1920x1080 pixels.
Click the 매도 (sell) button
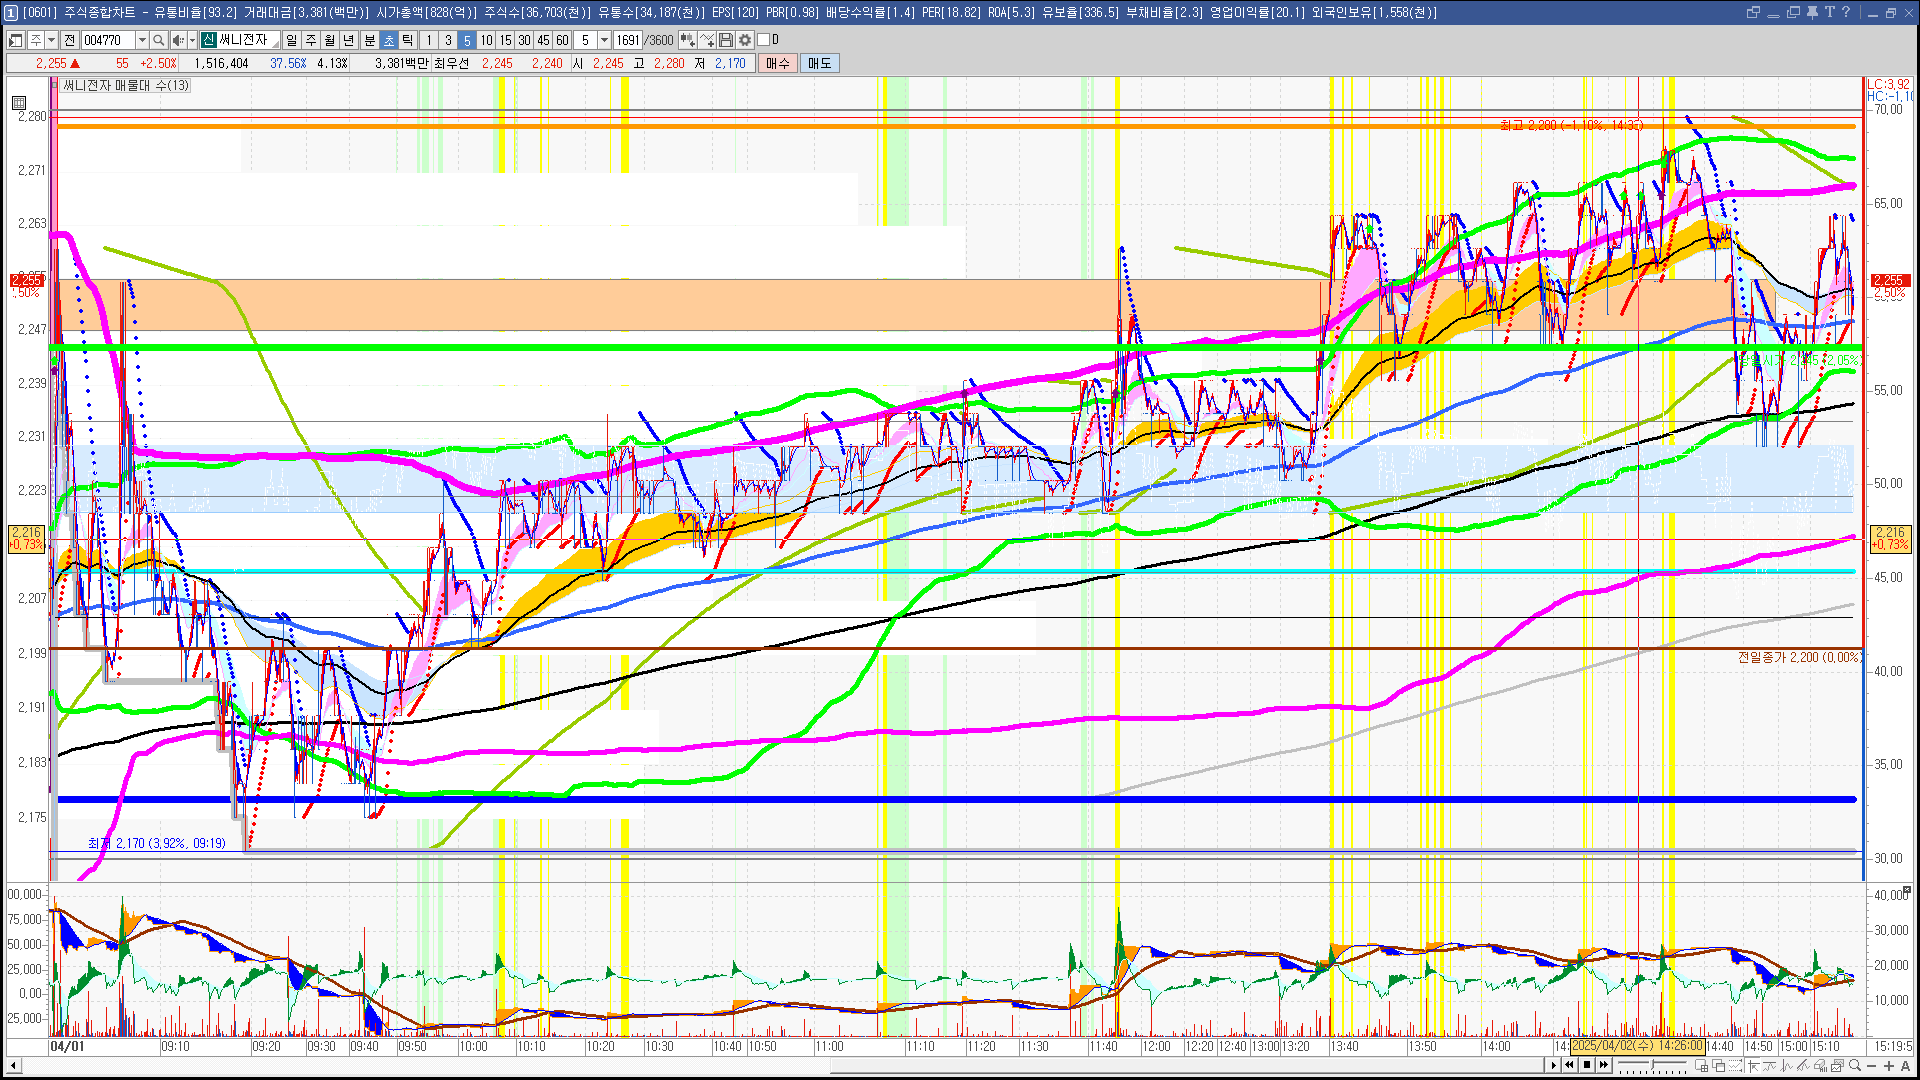(x=820, y=63)
